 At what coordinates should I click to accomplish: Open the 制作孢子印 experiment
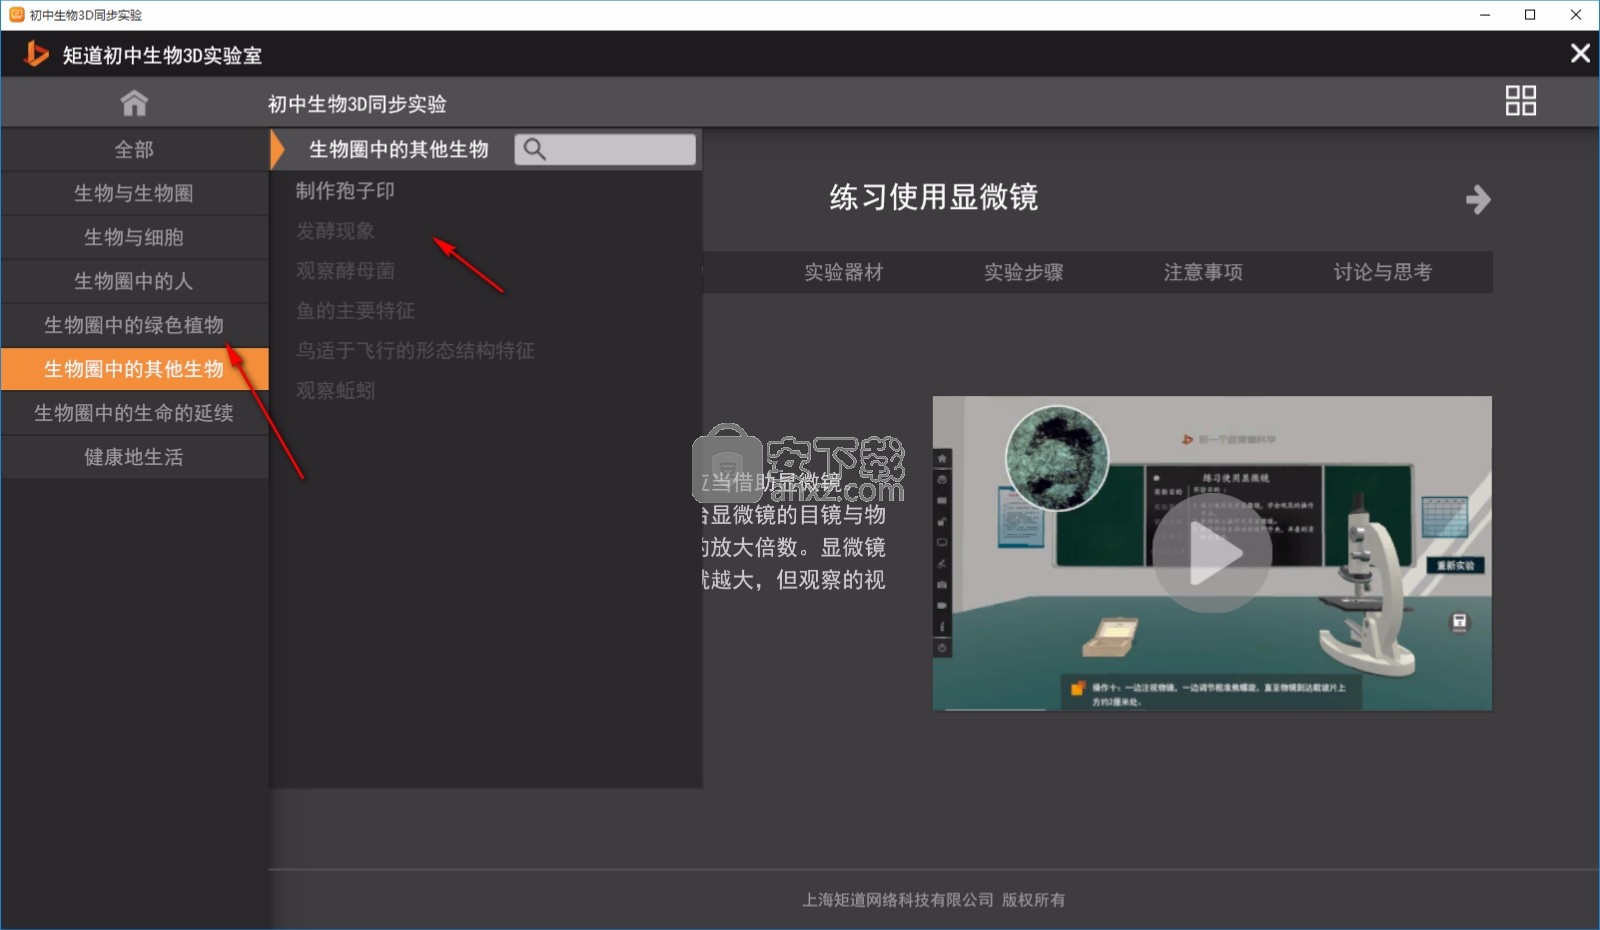click(x=345, y=190)
